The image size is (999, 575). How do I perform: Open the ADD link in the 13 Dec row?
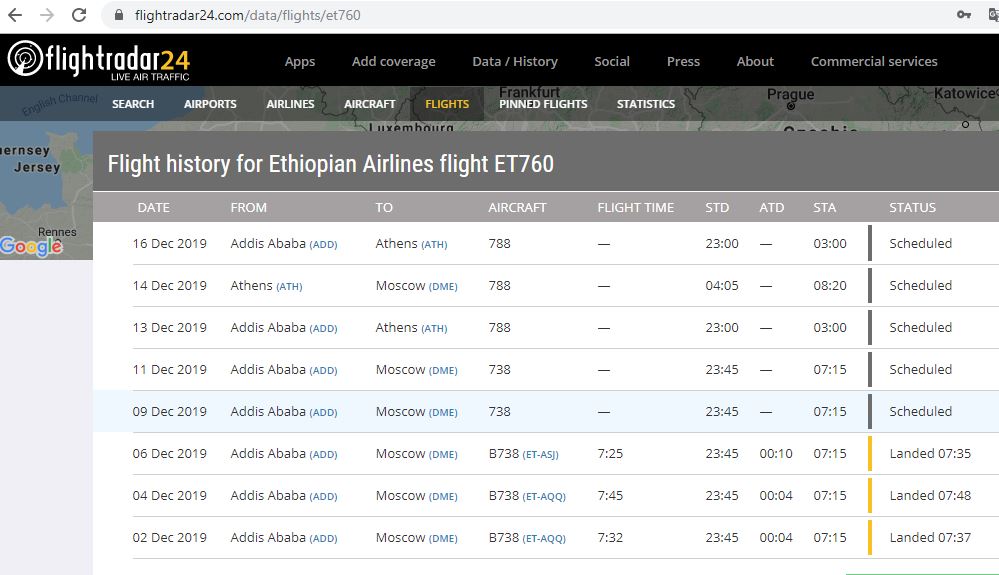(323, 329)
